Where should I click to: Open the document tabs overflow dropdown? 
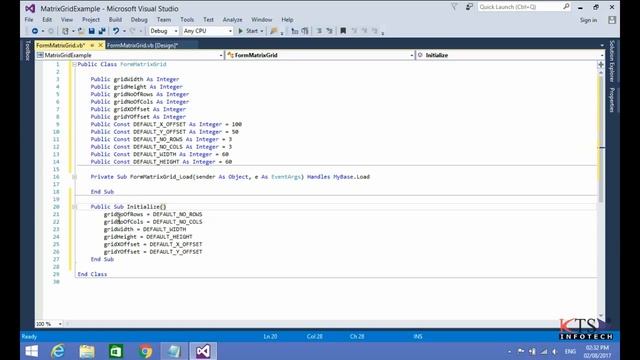click(x=602, y=45)
